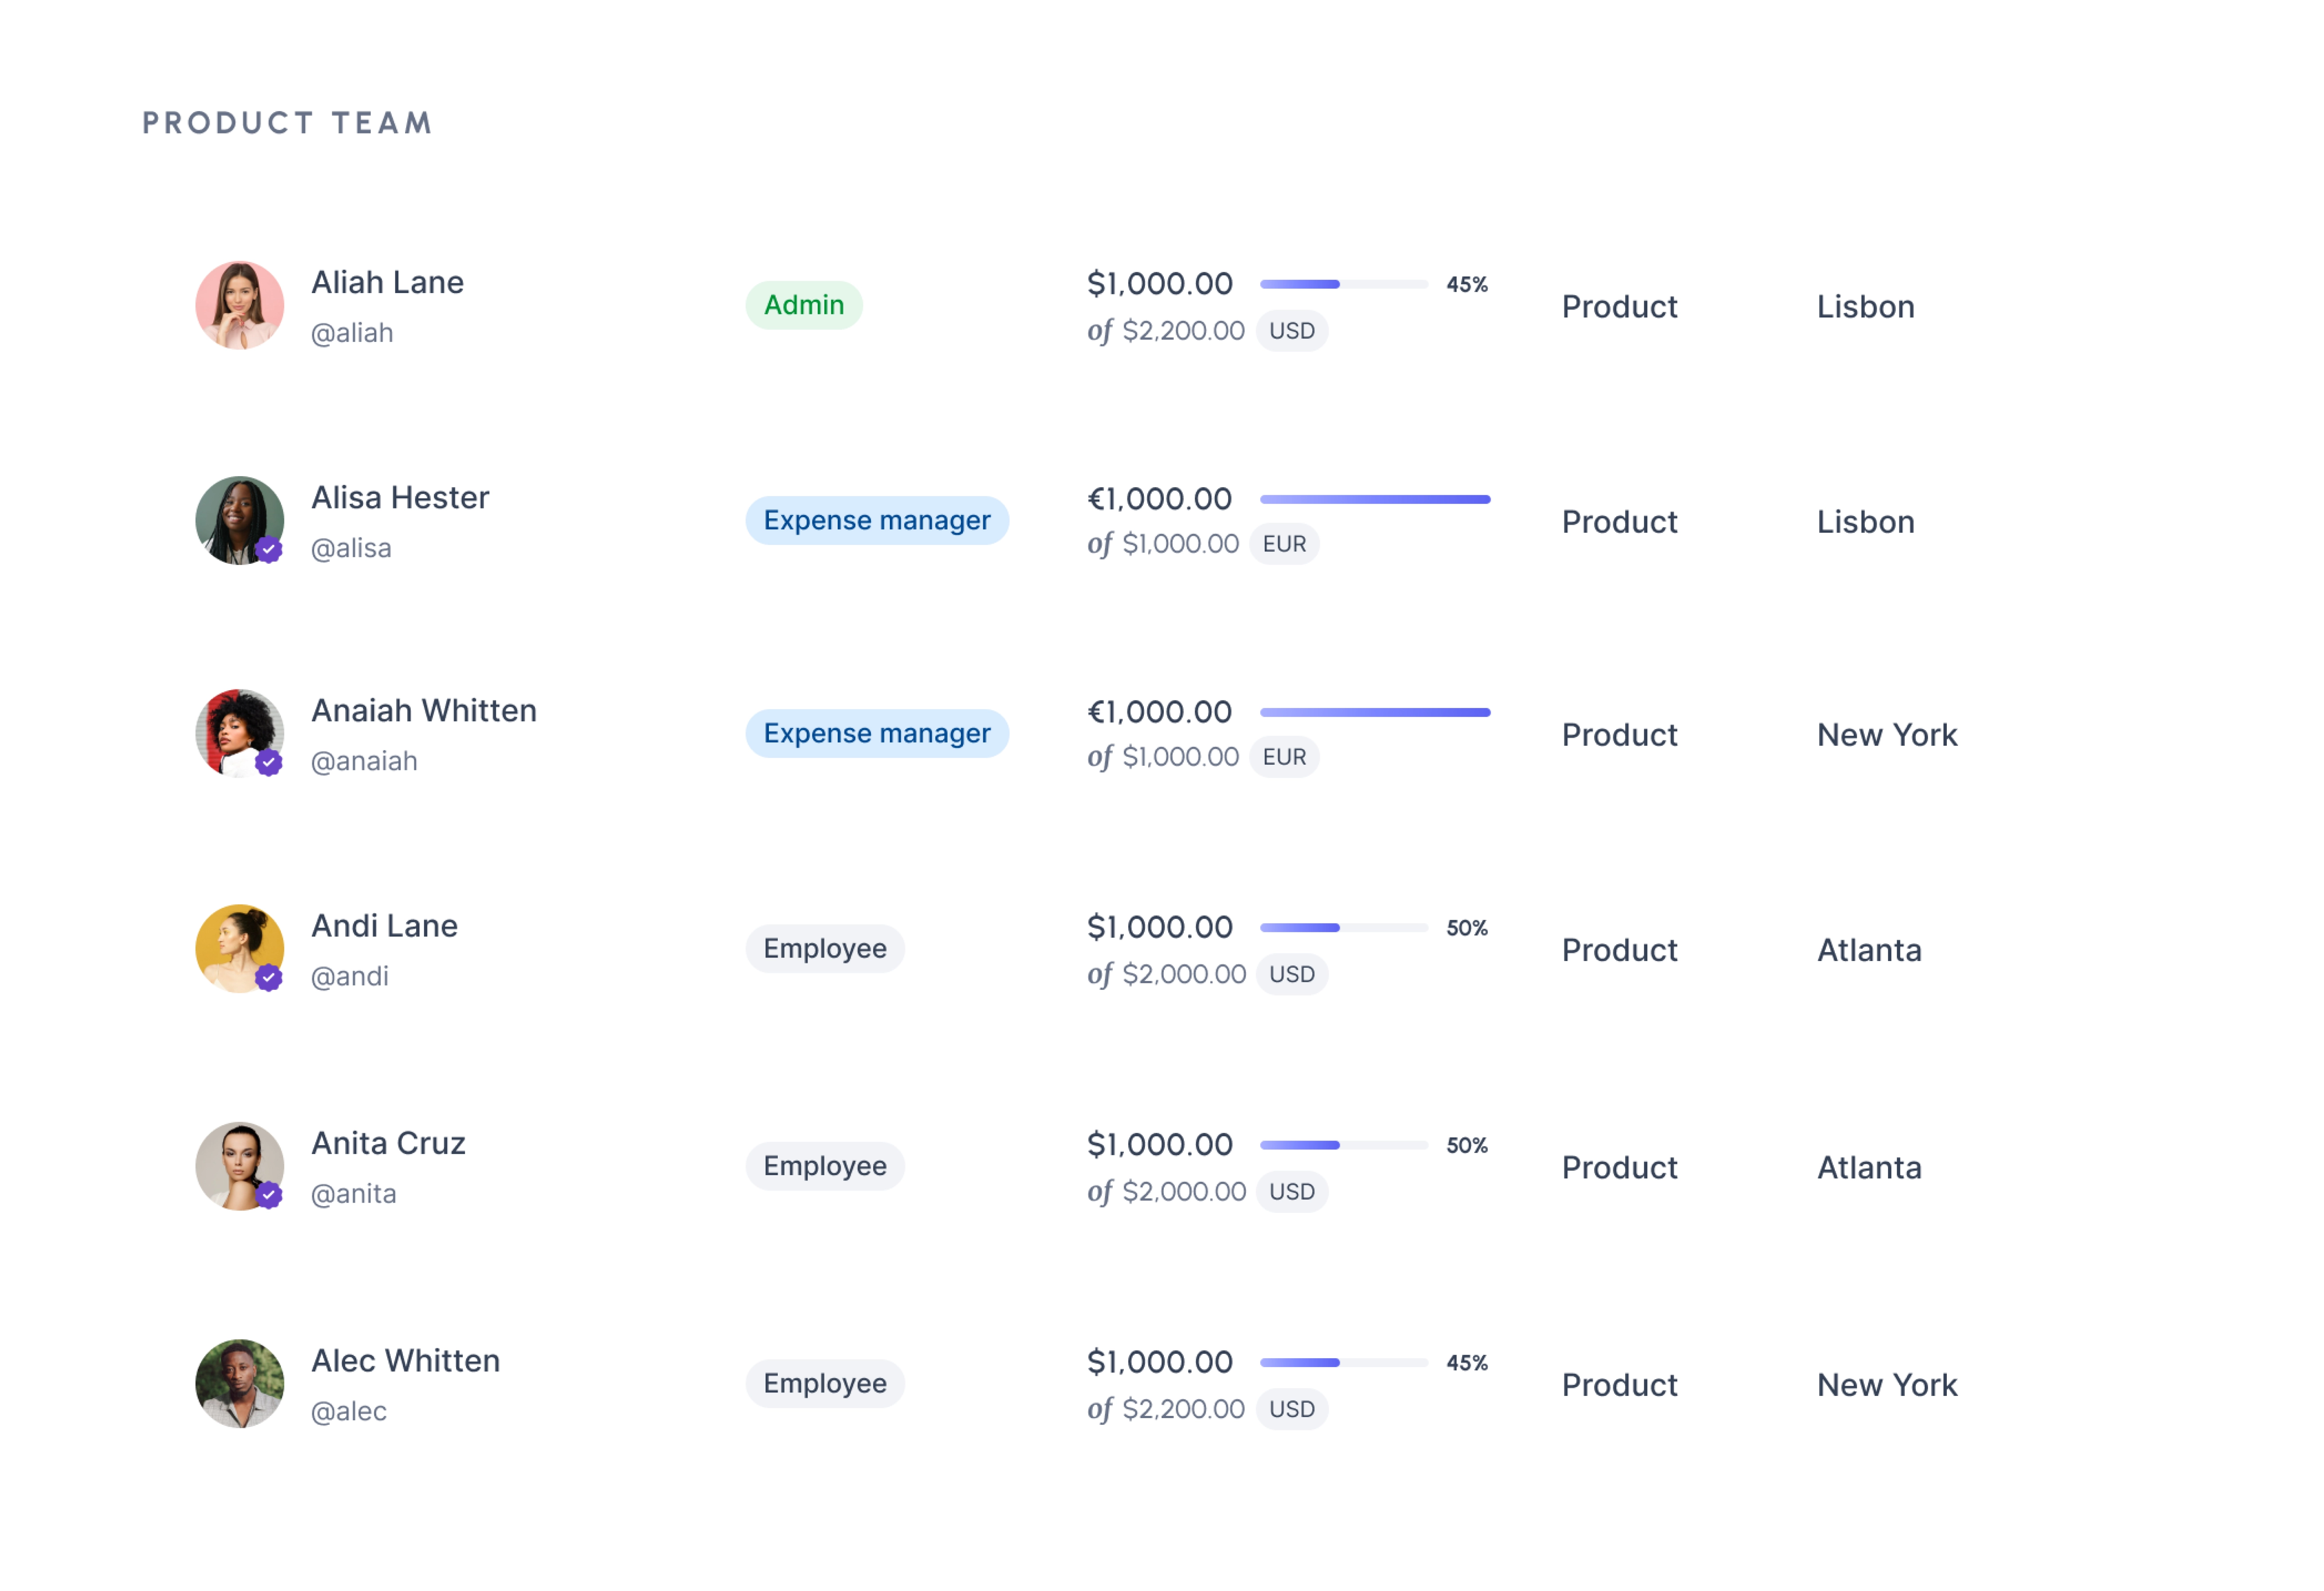Click the verified badge on Anaiah's avatar
The height and width of the screenshot is (1591, 2324).
coord(269,763)
